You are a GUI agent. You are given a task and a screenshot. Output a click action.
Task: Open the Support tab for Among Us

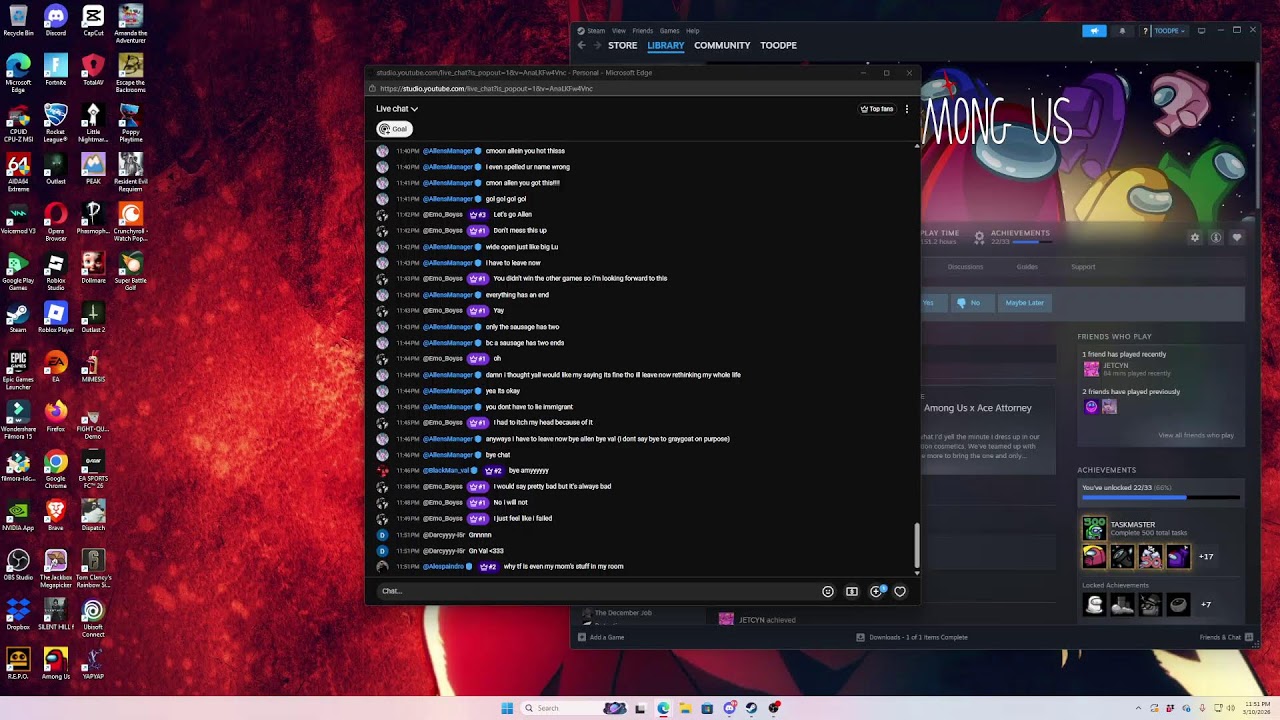click(1083, 267)
